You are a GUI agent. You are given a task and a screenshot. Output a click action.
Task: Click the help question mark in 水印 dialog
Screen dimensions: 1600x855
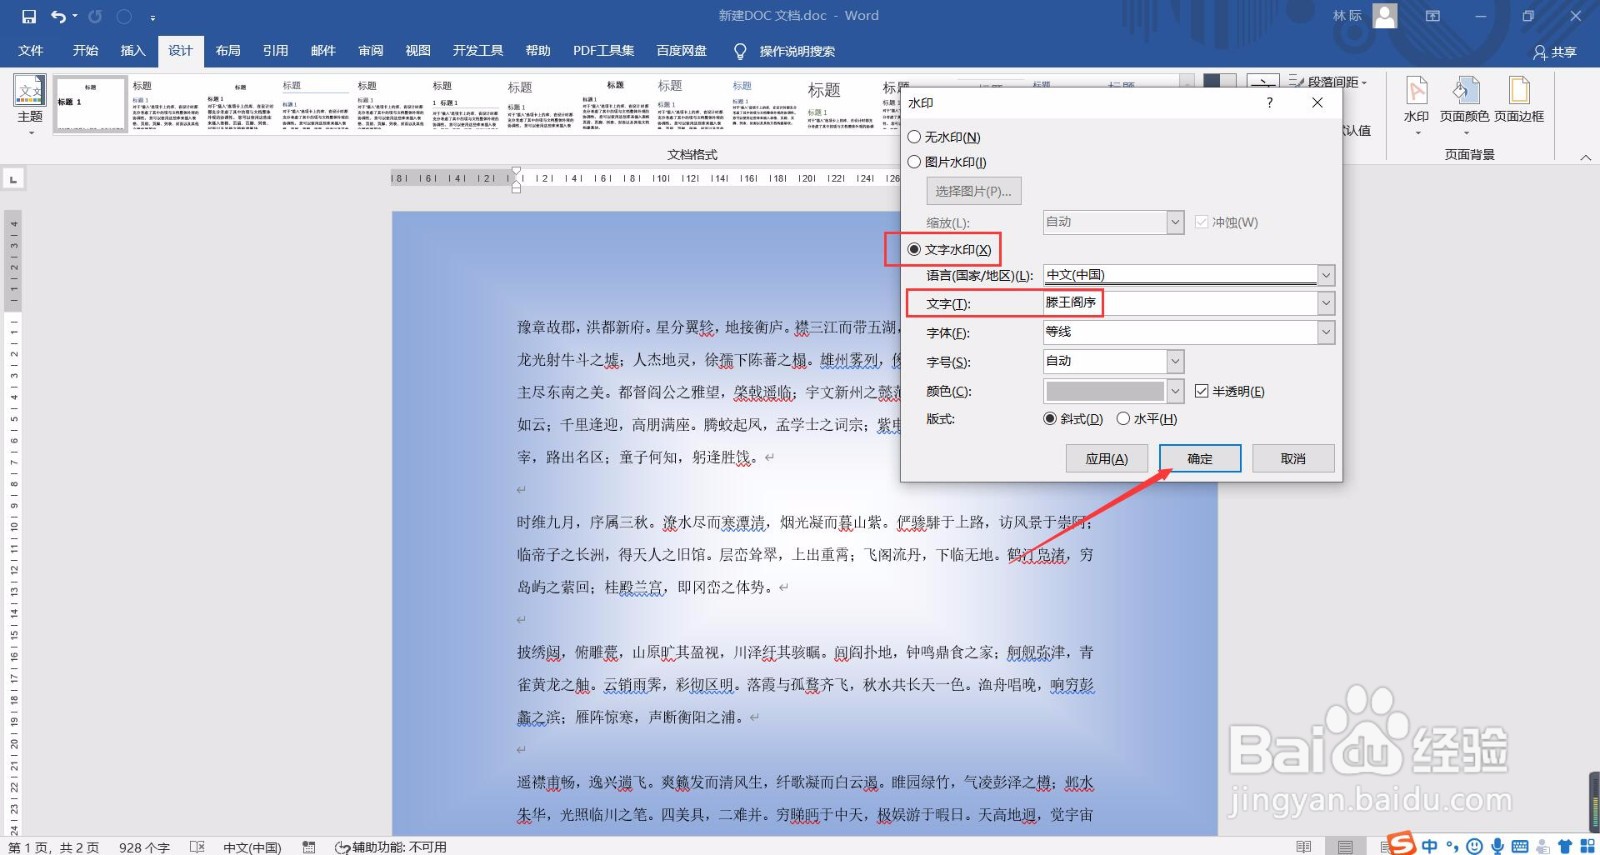pyautogui.click(x=1270, y=102)
